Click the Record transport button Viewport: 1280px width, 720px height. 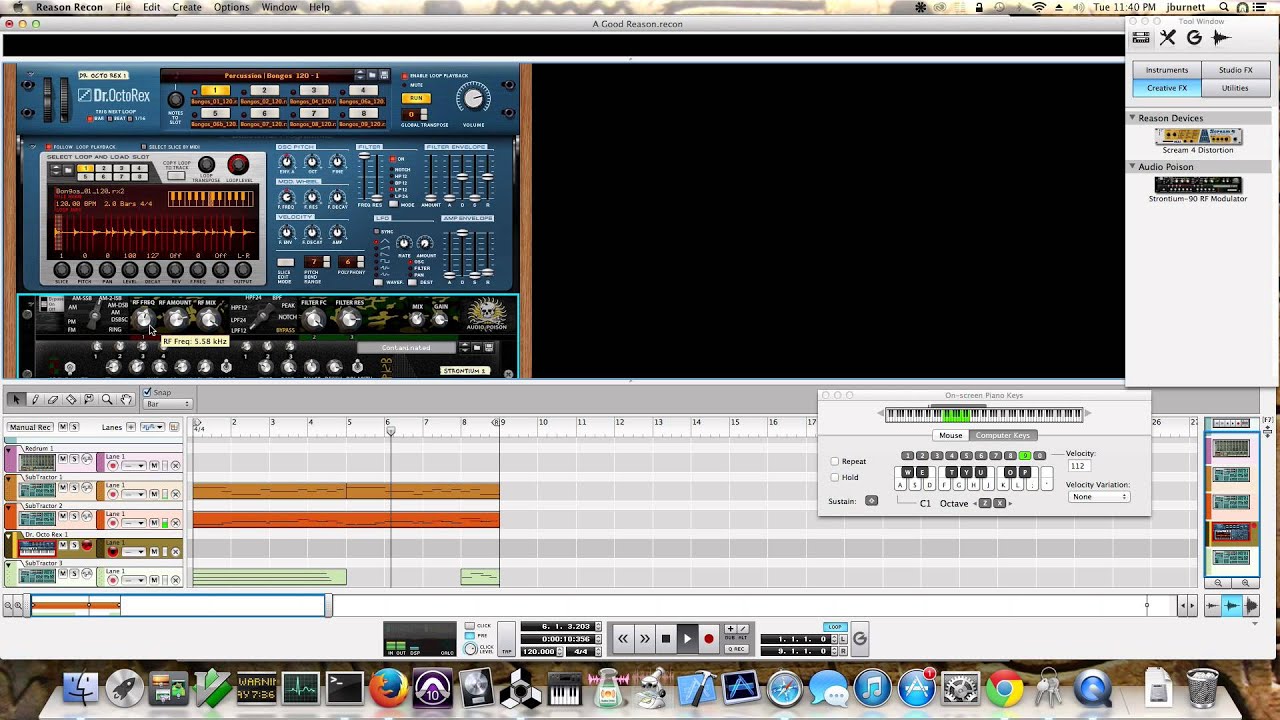[x=709, y=639]
